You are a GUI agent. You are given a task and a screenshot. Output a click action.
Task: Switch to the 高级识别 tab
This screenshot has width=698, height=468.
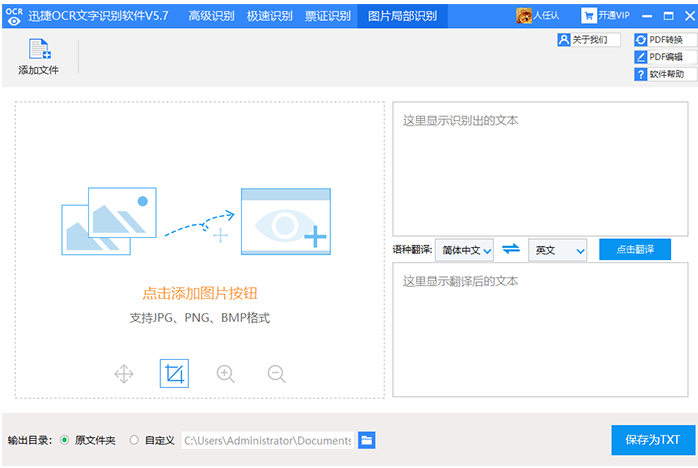click(213, 16)
